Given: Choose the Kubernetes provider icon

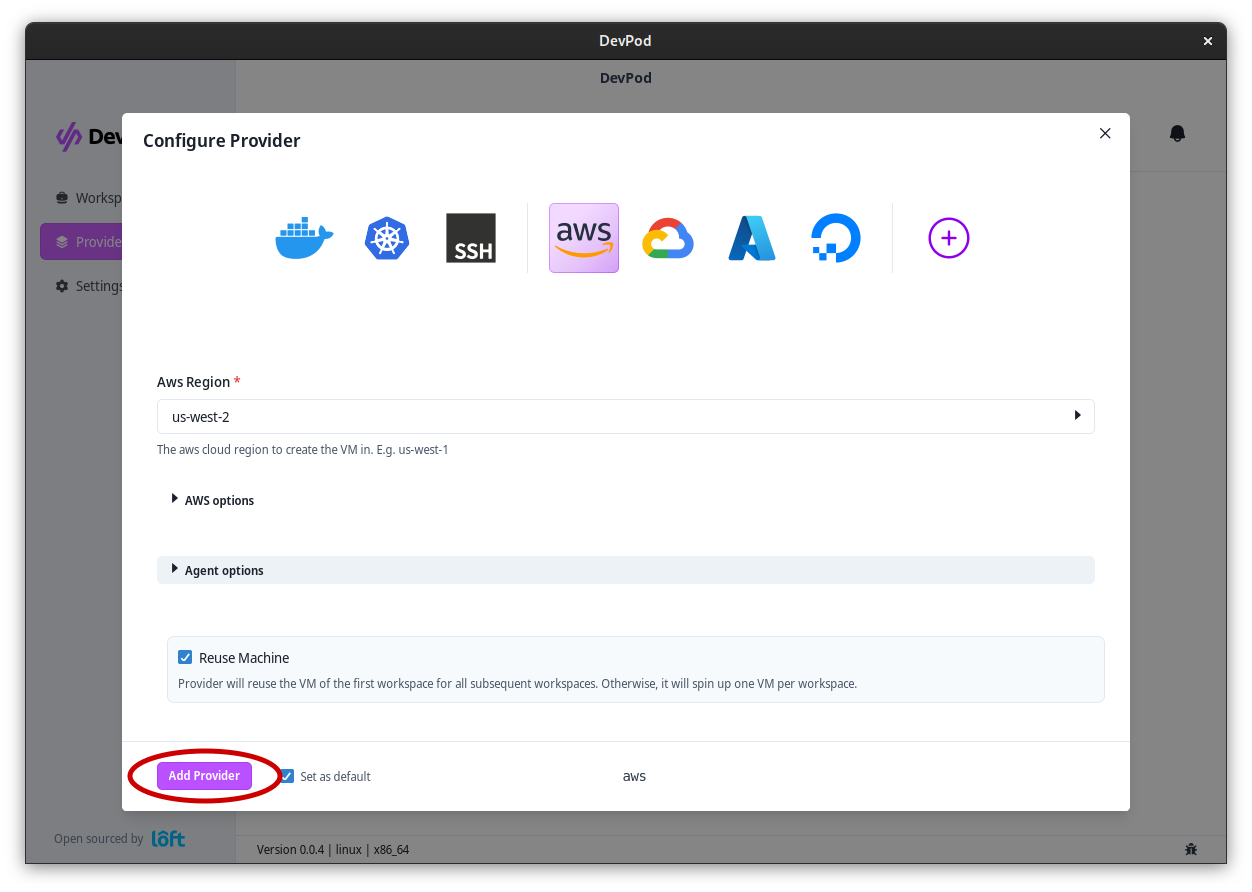Looking at the screenshot, I should [x=387, y=238].
